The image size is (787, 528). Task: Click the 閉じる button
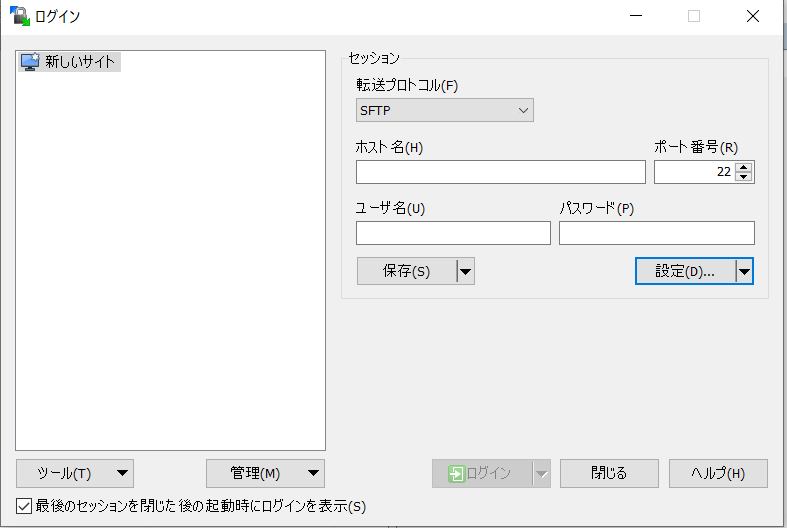(x=609, y=473)
